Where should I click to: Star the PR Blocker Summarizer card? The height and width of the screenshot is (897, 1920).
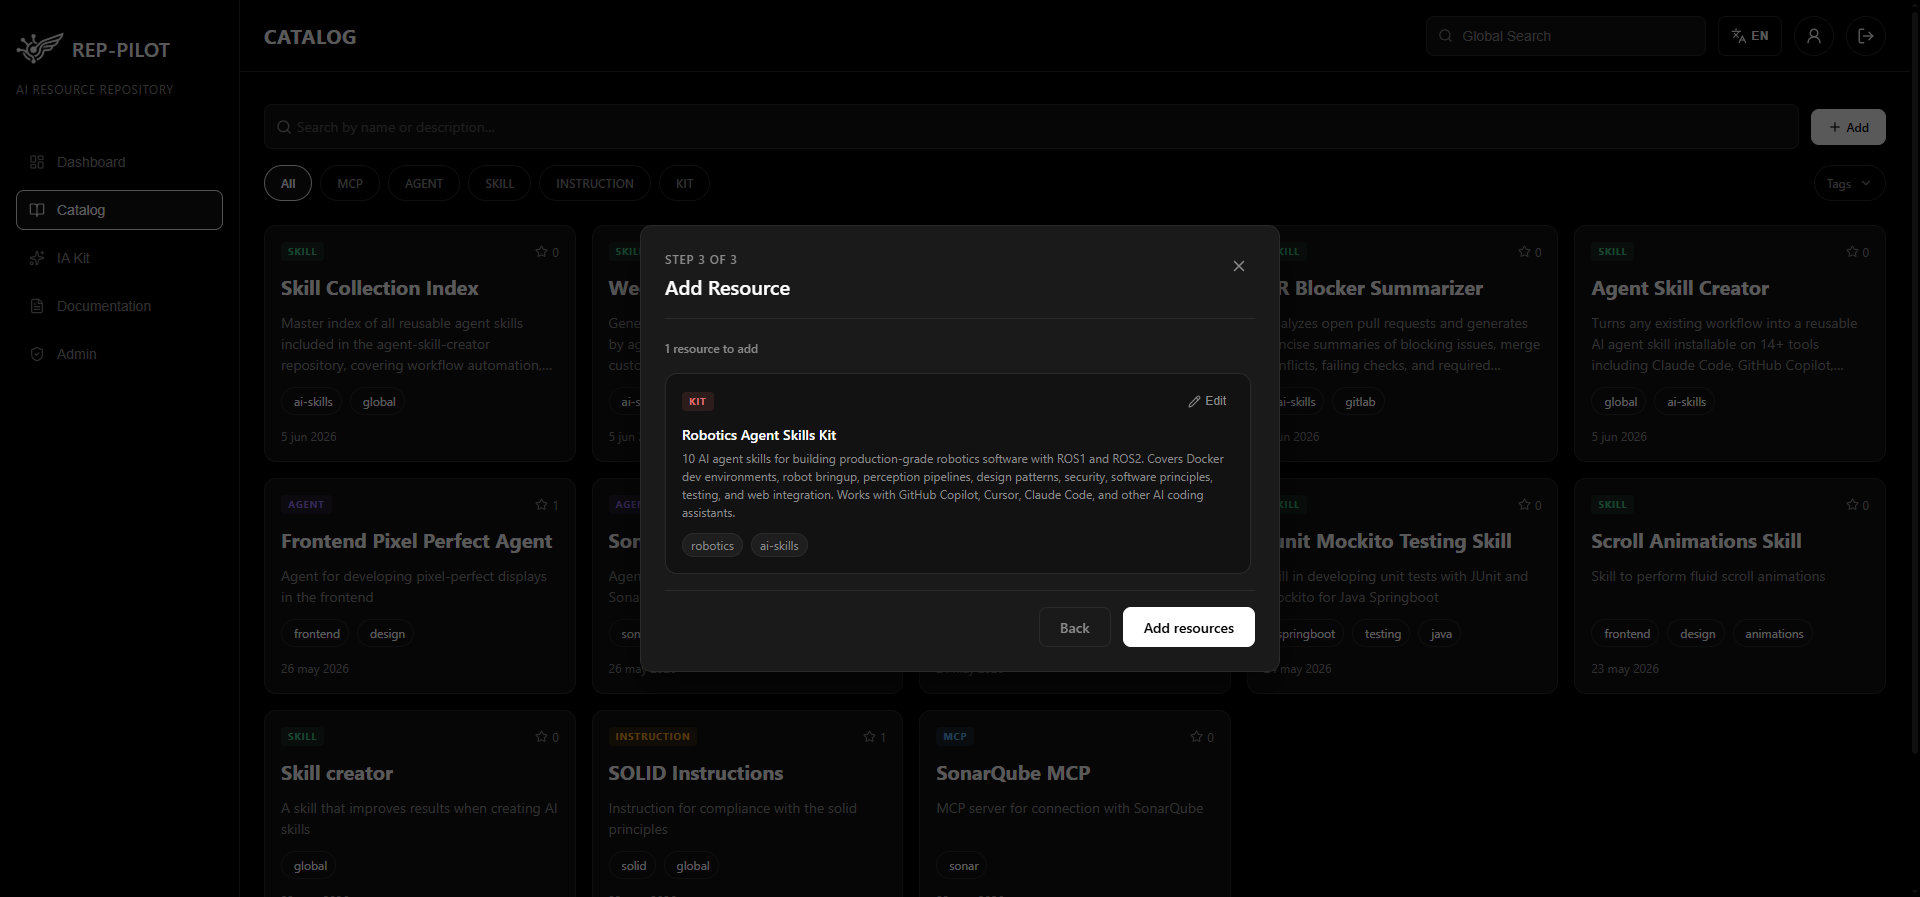click(1524, 252)
